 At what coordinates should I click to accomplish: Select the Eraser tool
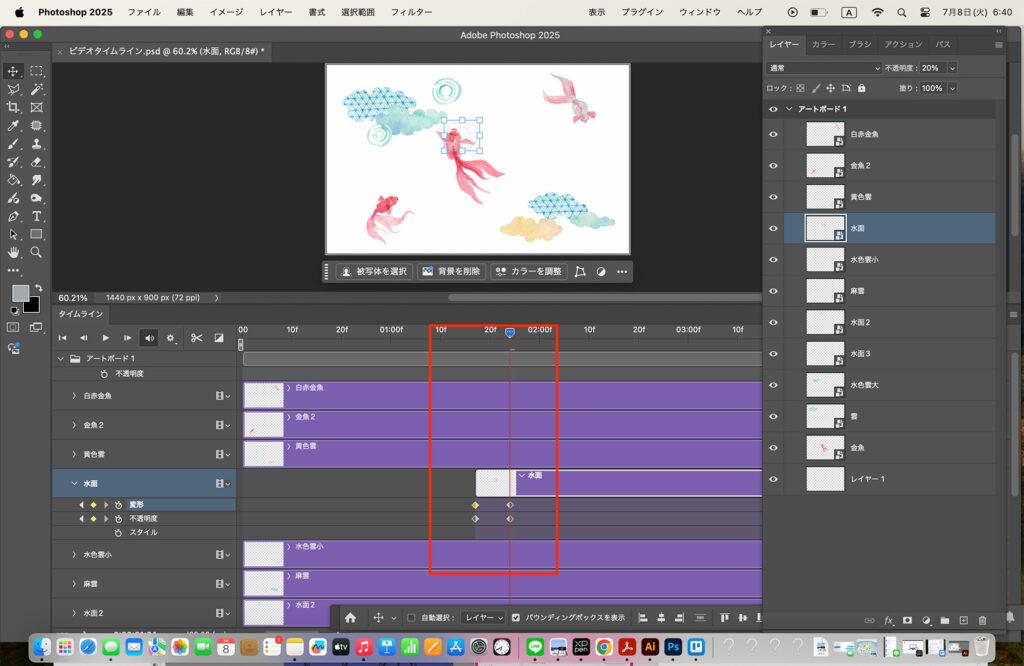(37, 162)
